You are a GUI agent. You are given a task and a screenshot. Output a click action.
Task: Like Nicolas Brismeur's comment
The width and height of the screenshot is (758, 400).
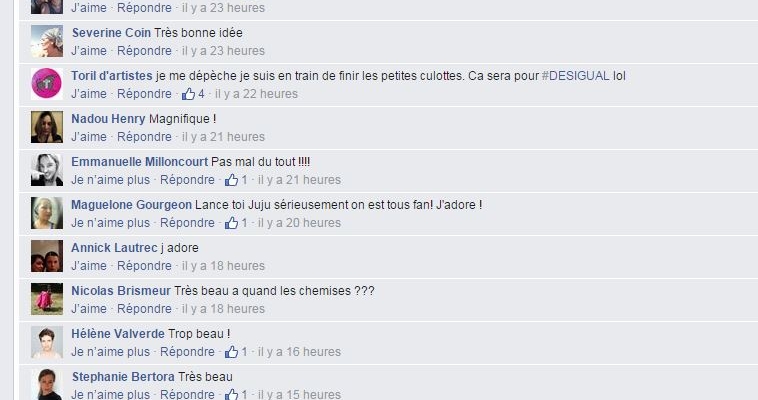coord(88,309)
